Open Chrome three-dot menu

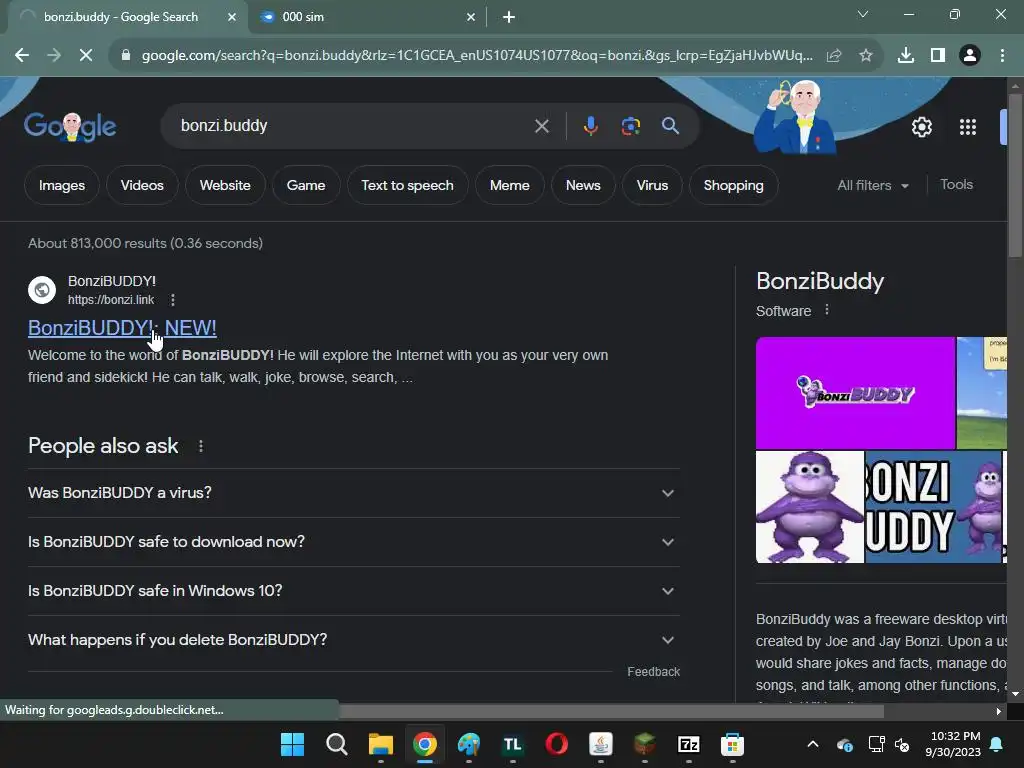tap(1002, 56)
